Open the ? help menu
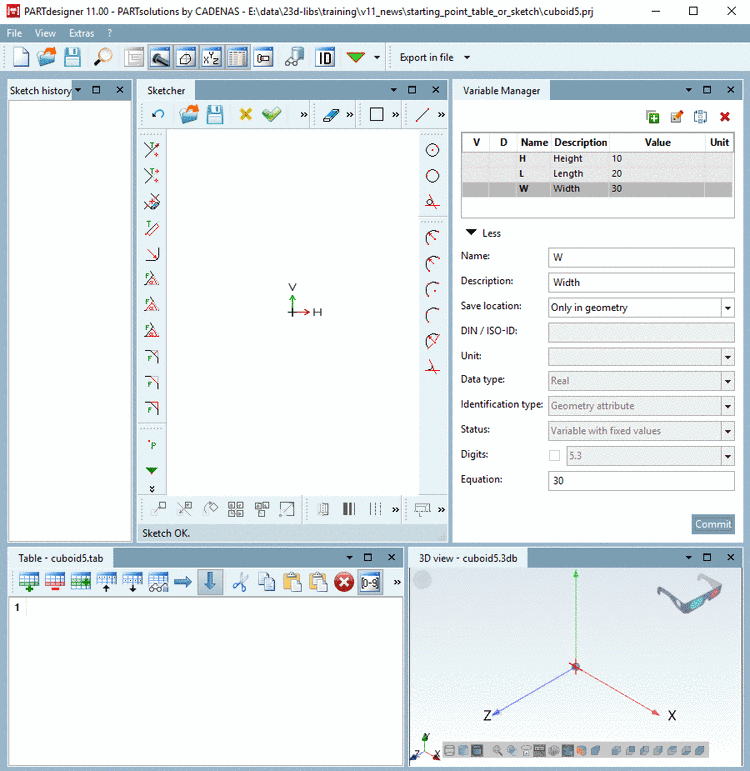750x771 pixels. click(x=110, y=33)
